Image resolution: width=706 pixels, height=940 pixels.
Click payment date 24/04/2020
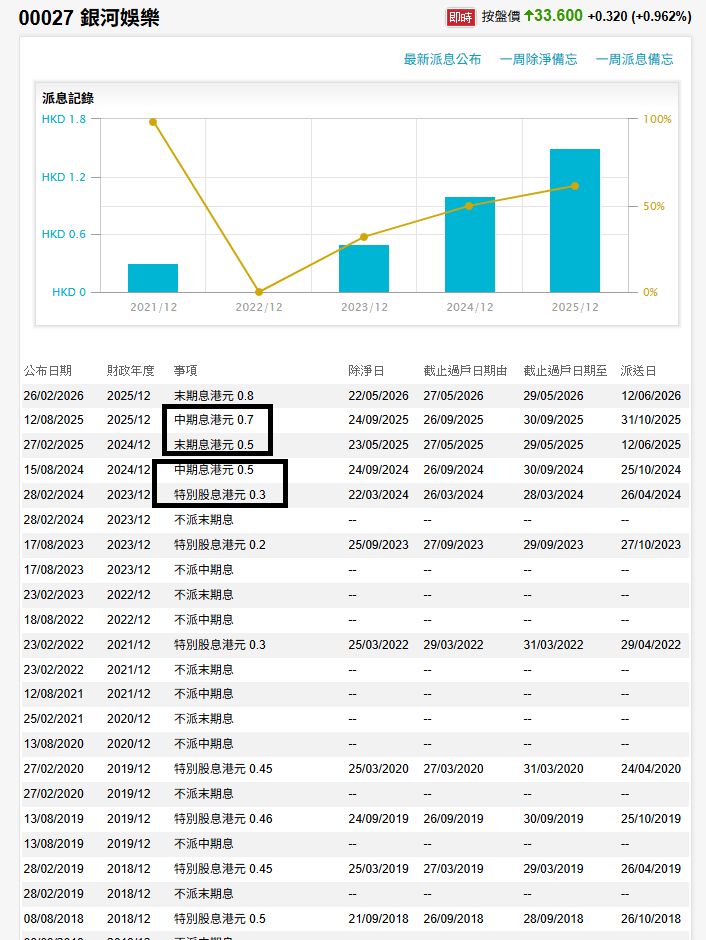[651, 769]
